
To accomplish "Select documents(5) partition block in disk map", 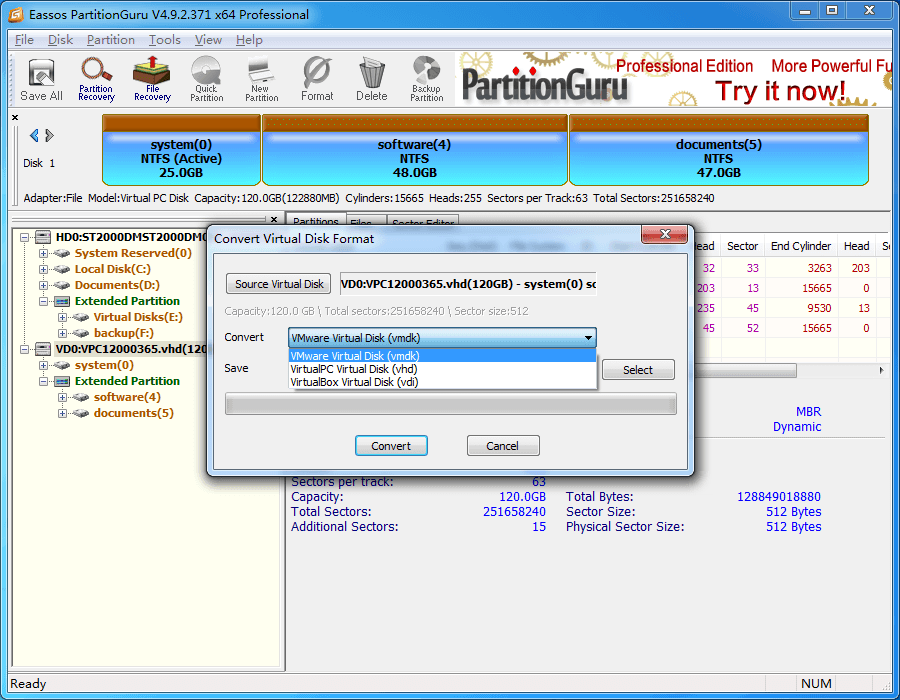I will tap(719, 150).
